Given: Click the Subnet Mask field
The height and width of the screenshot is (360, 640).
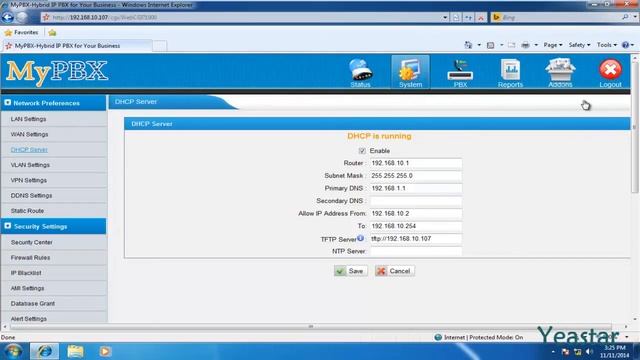Looking at the screenshot, I should click(416, 176).
